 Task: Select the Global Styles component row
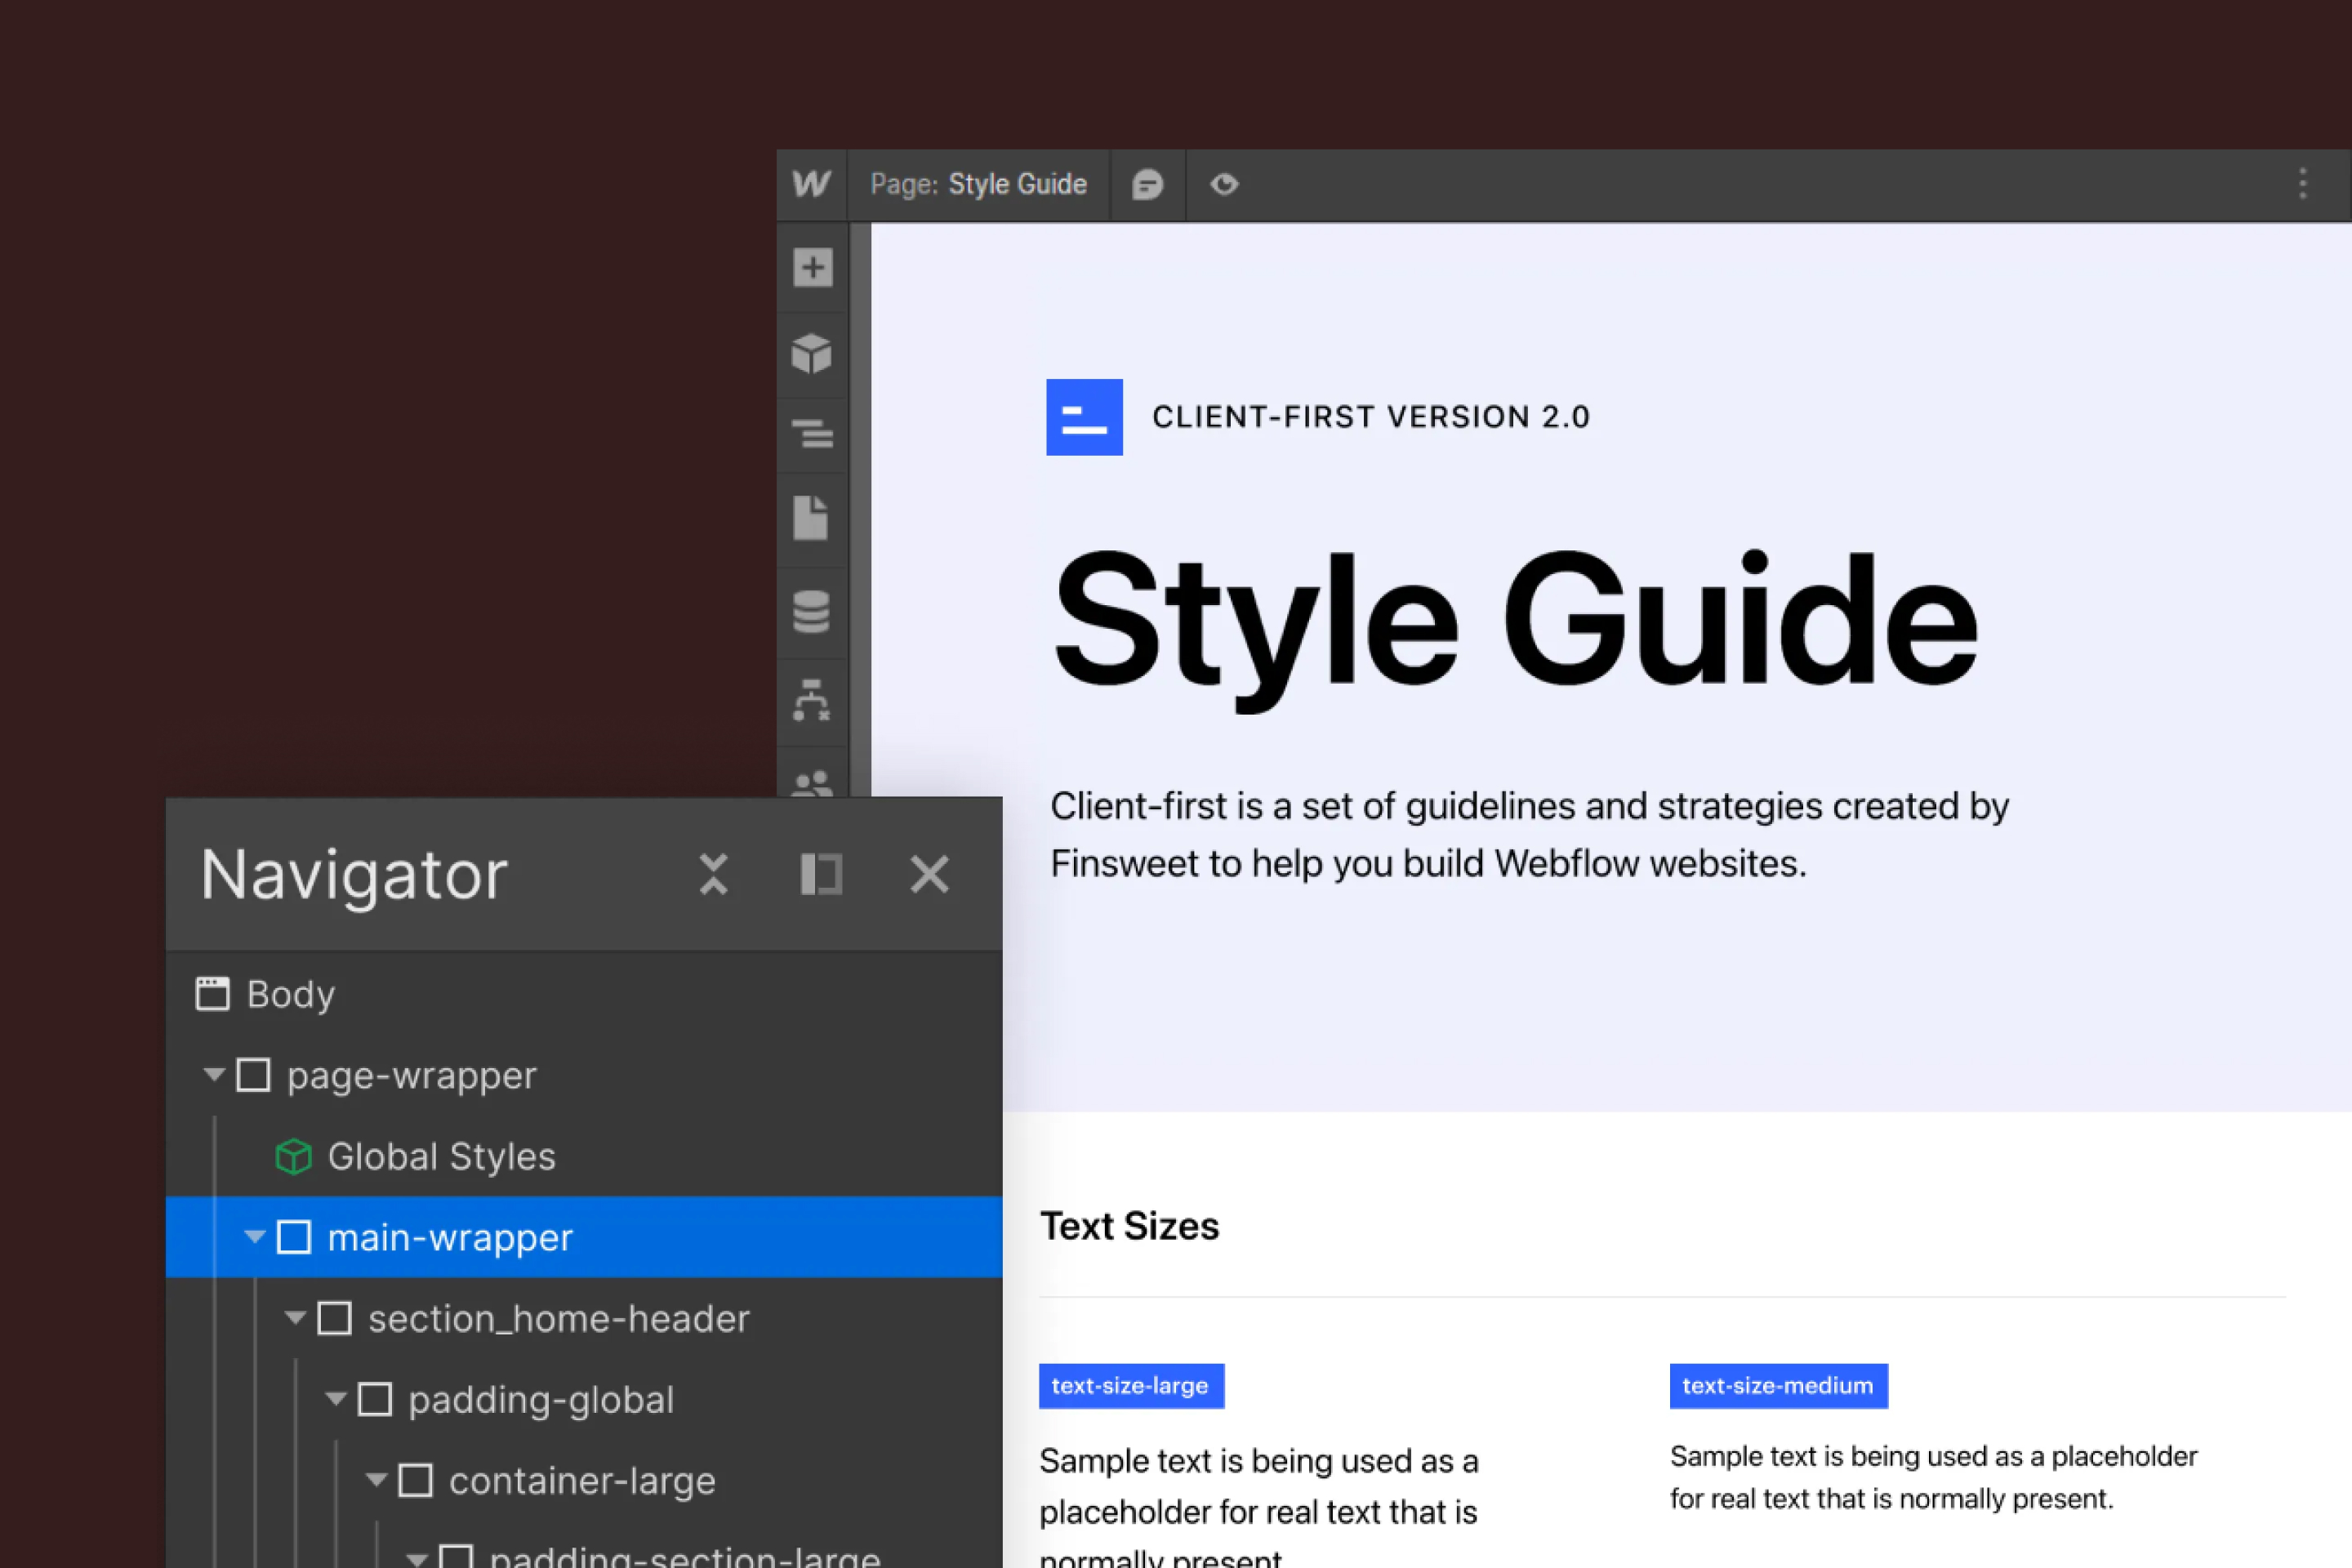pyautogui.click(x=584, y=1156)
